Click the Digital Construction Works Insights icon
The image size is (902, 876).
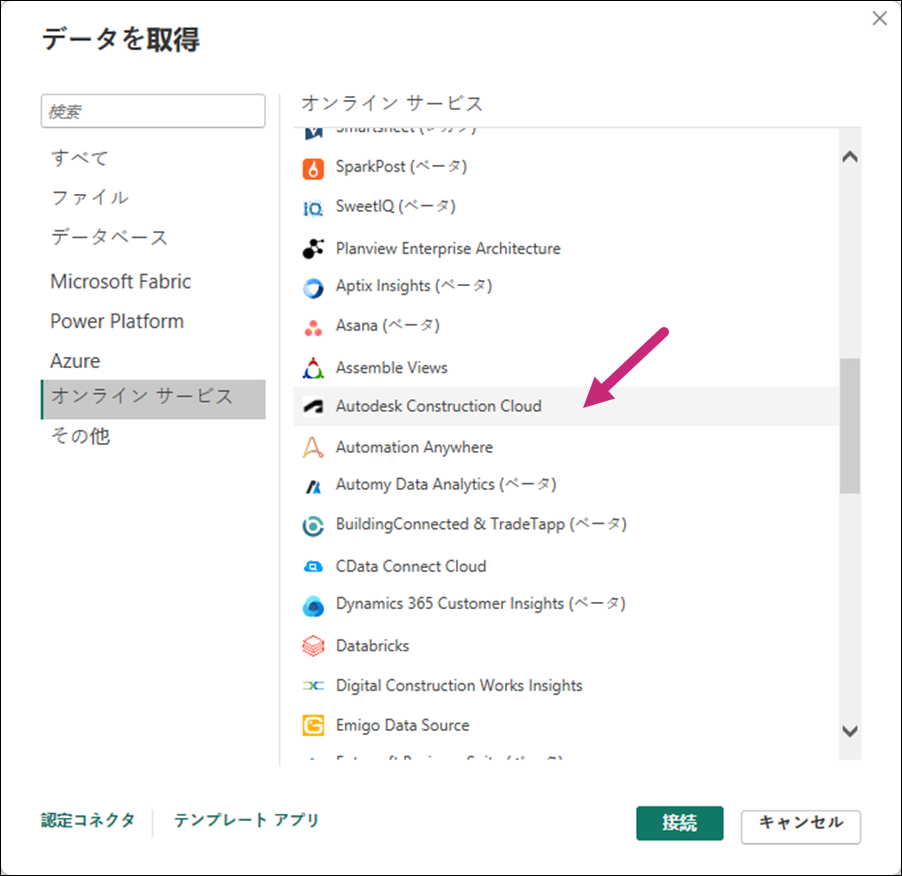(x=313, y=685)
